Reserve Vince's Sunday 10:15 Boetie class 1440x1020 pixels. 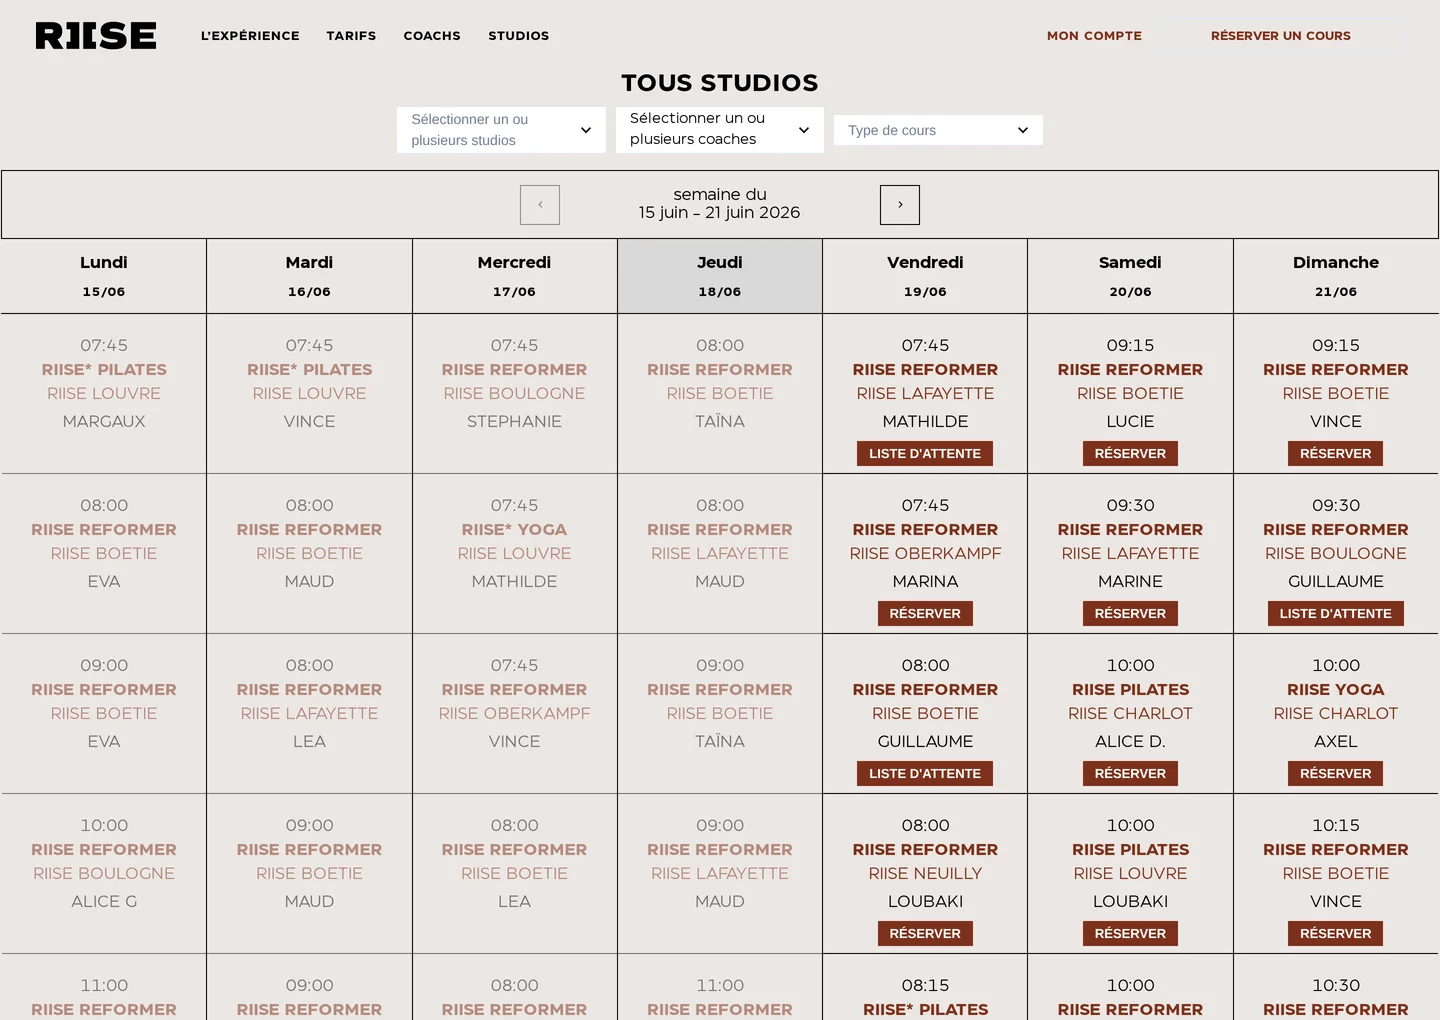[1336, 934]
